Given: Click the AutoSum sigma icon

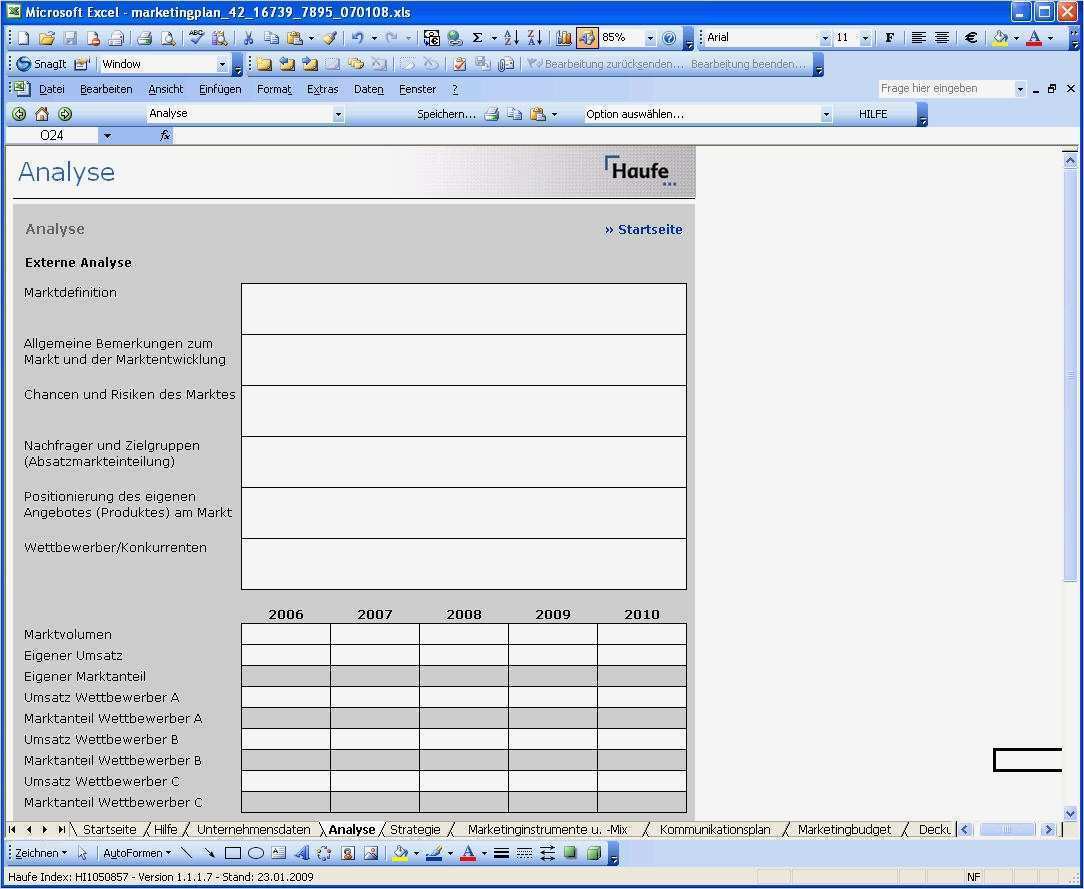Looking at the screenshot, I should pyautogui.click(x=479, y=37).
